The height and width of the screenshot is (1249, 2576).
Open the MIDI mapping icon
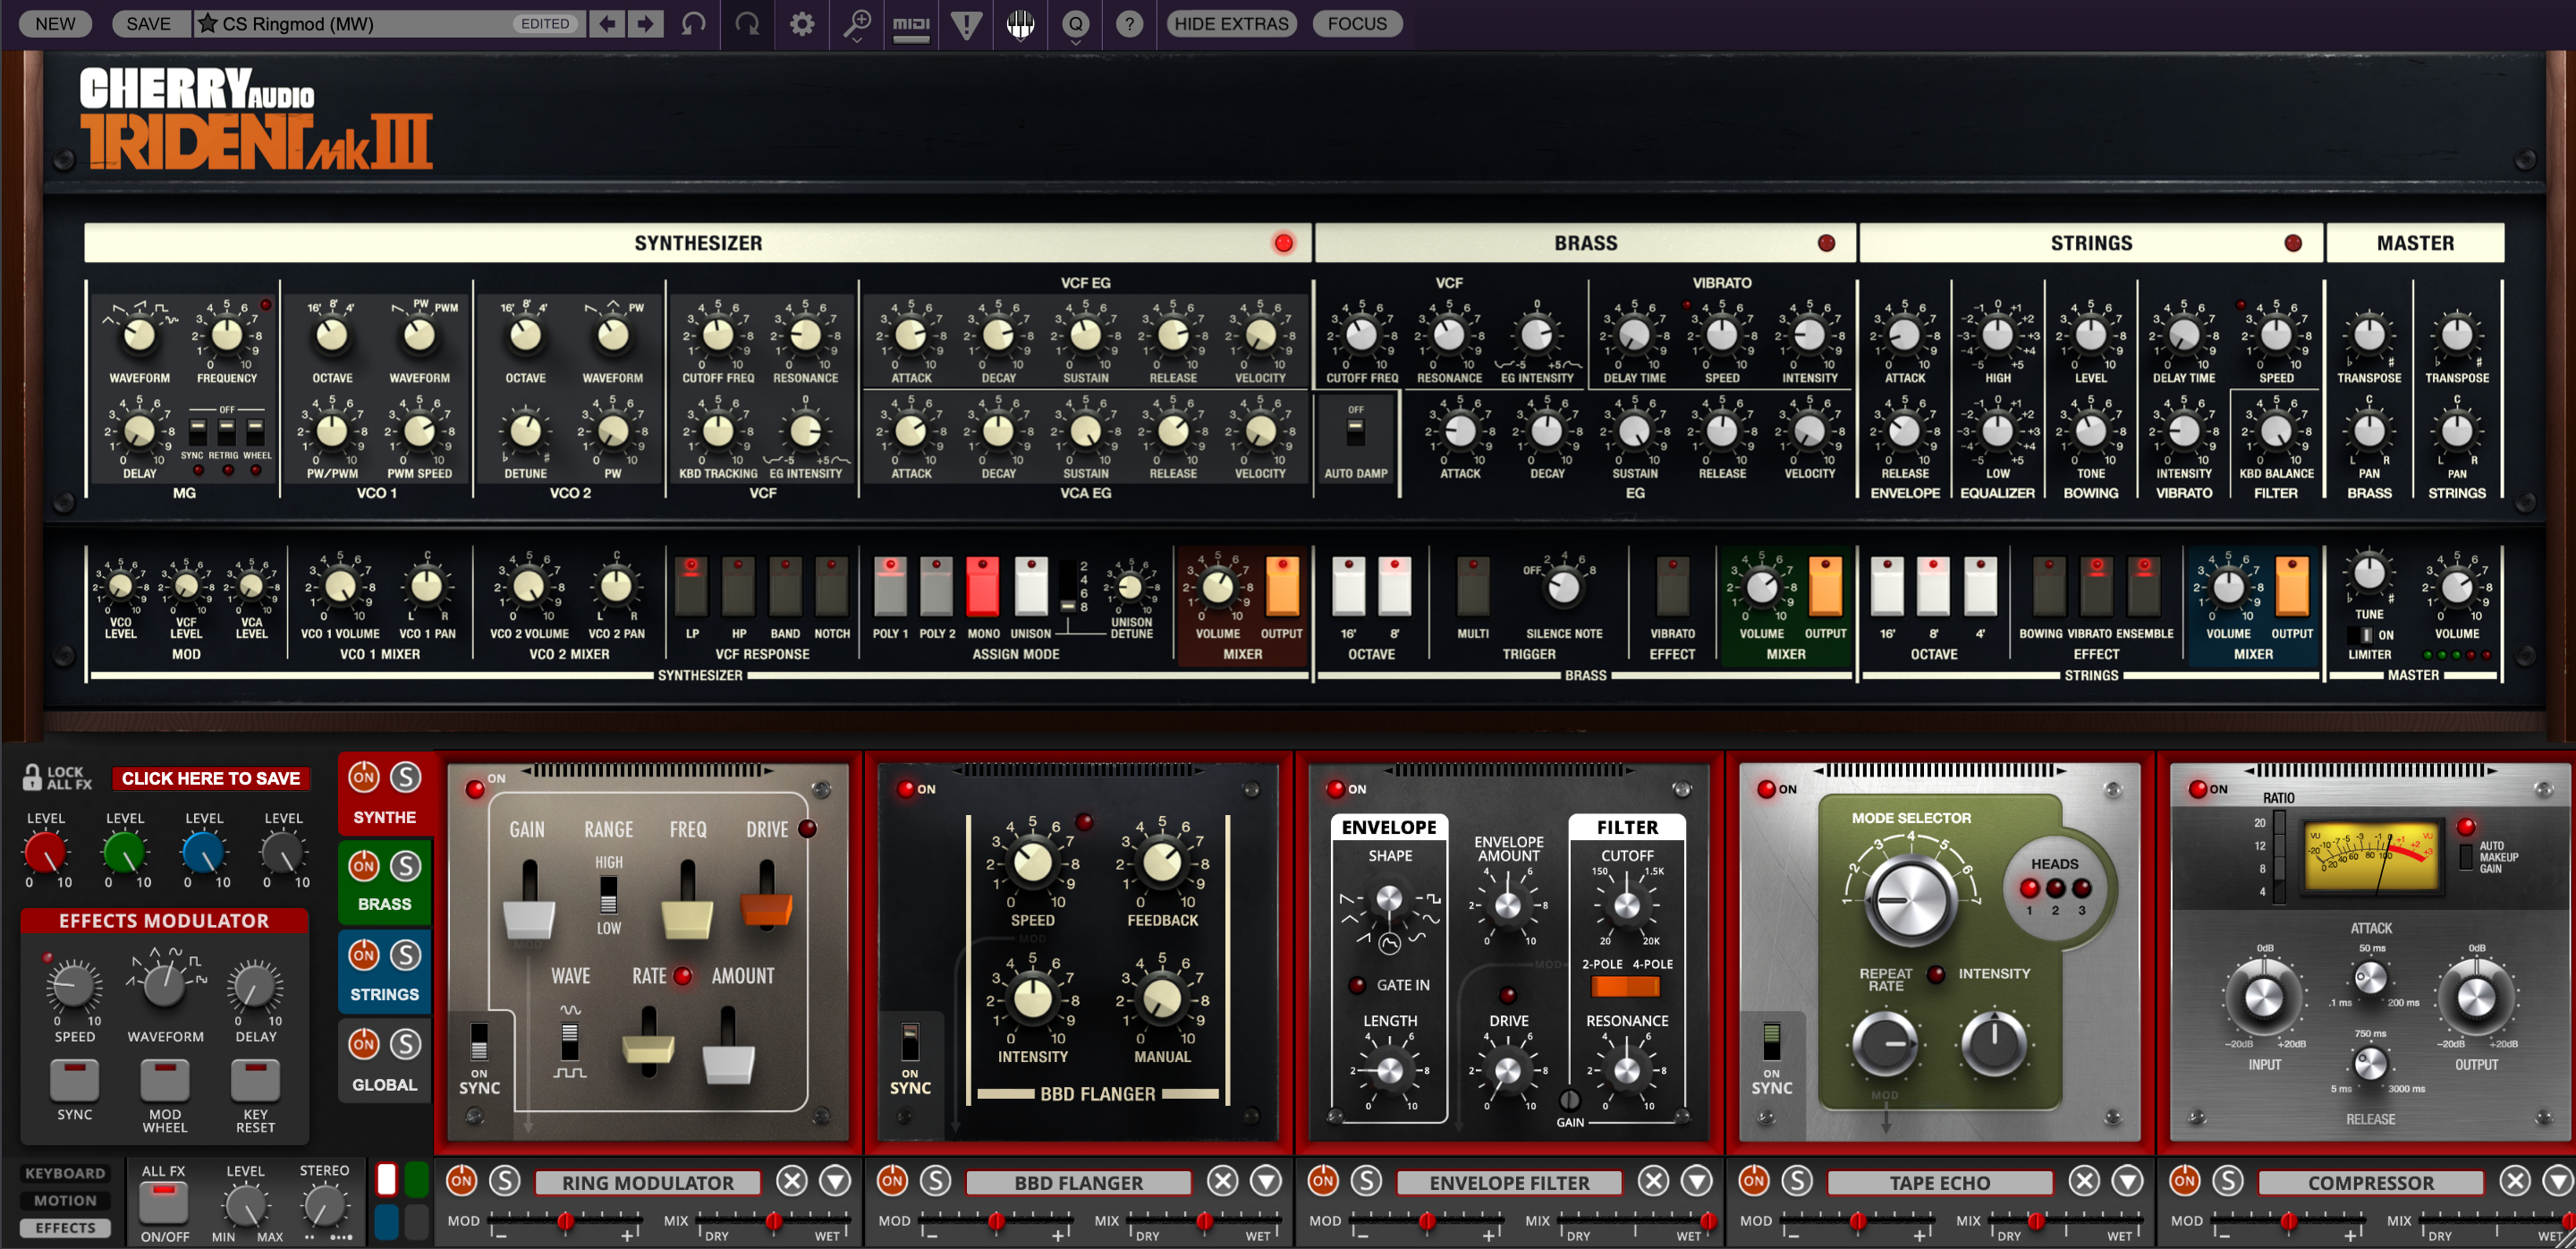[910, 25]
